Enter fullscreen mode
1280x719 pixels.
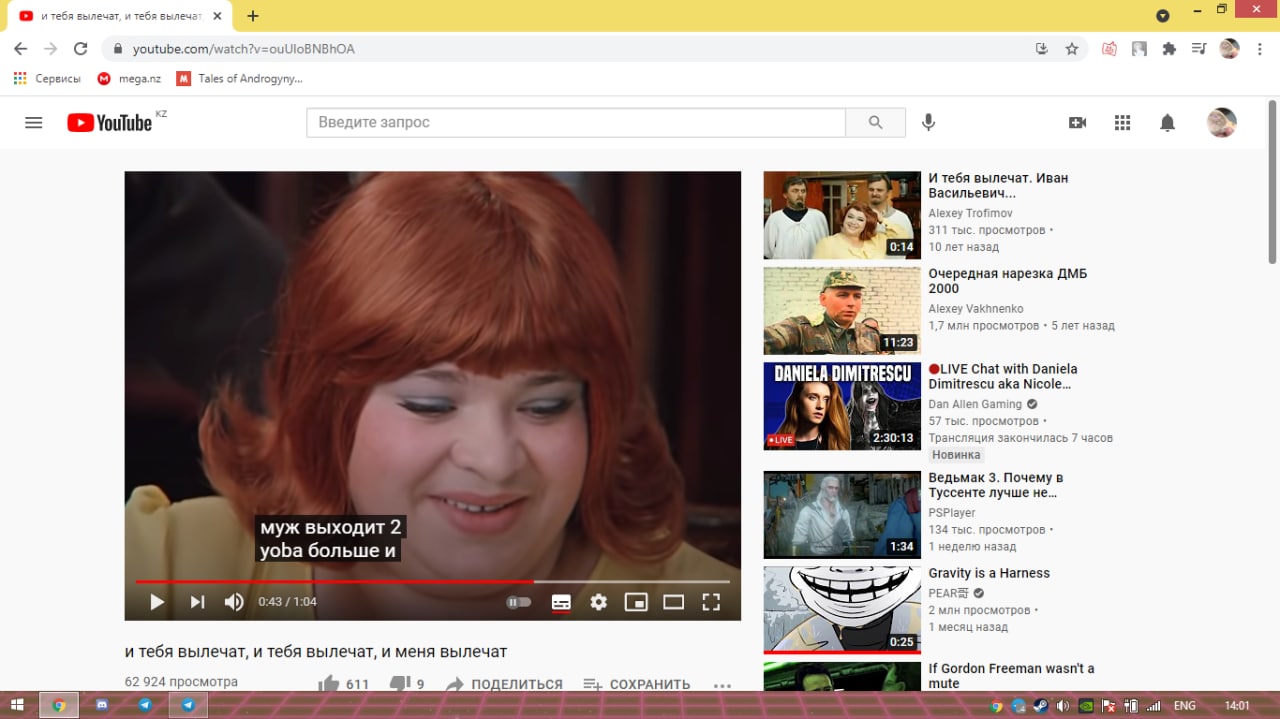tap(711, 602)
